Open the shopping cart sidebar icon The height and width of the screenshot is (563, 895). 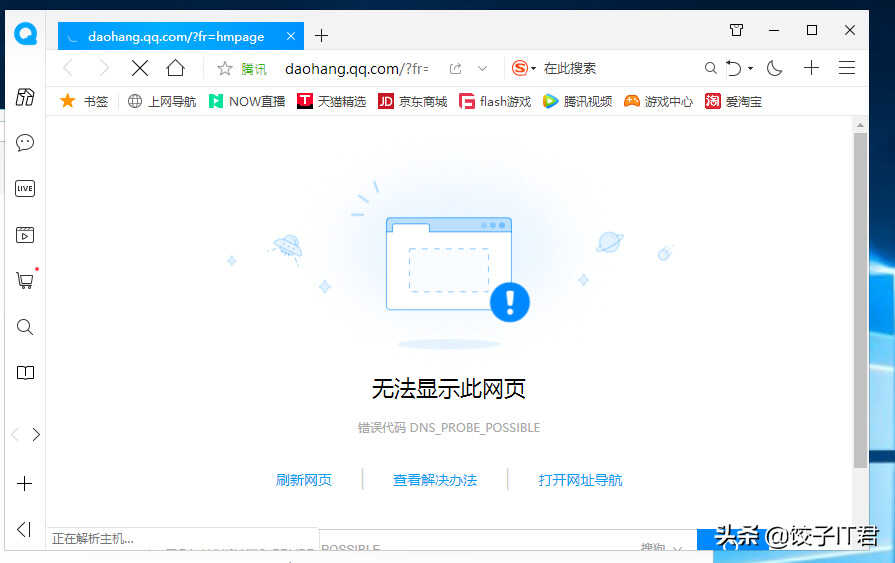pyautogui.click(x=25, y=280)
